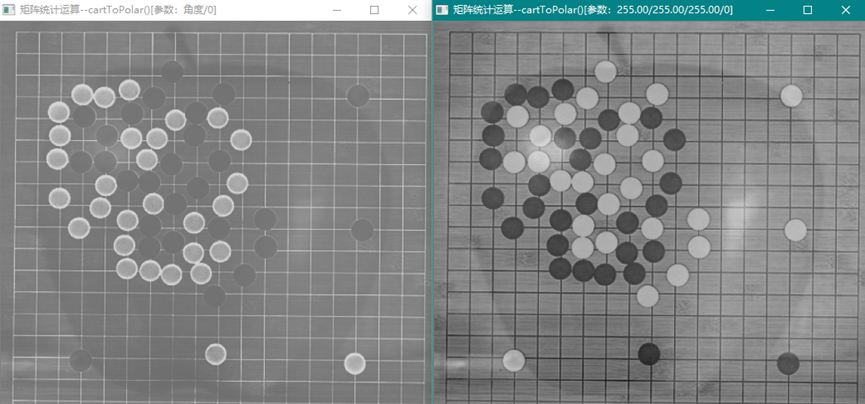
Task: Click the Go board image in the 角度/0 window
Action: (x=216, y=212)
